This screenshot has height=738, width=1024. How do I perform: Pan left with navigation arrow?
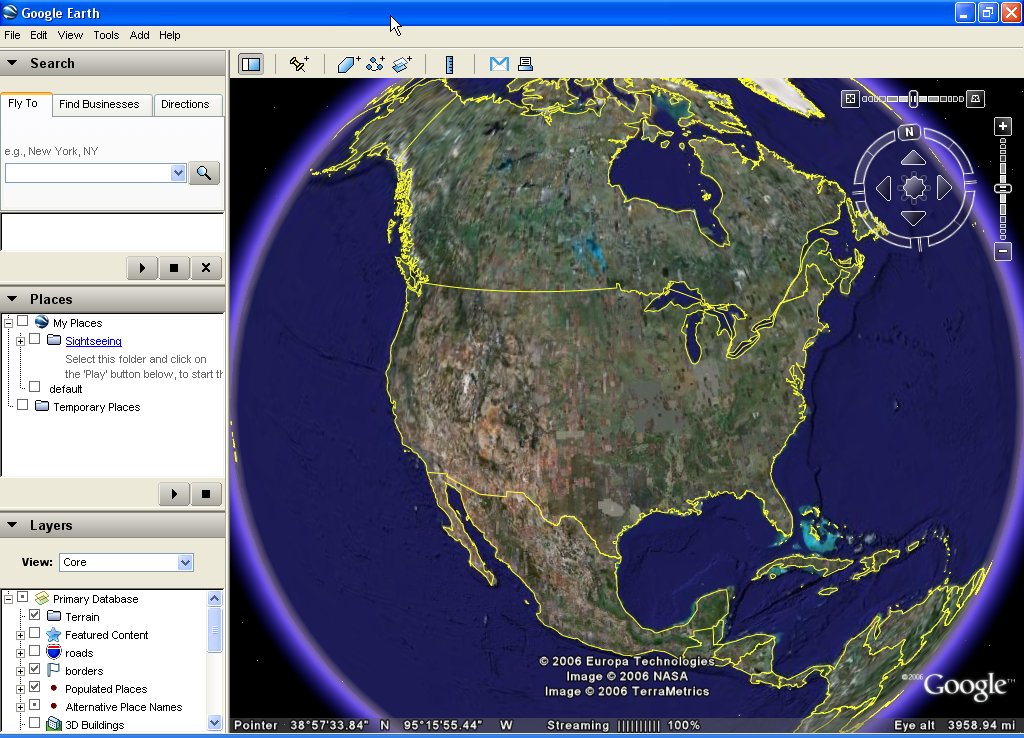click(x=883, y=188)
